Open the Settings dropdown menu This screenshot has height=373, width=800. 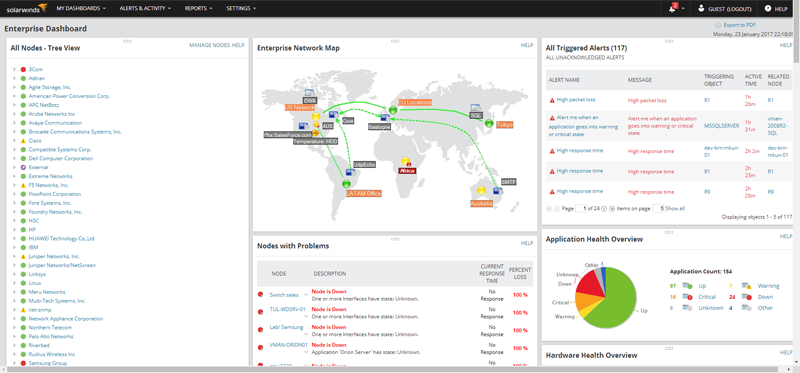click(x=241, y=9)
